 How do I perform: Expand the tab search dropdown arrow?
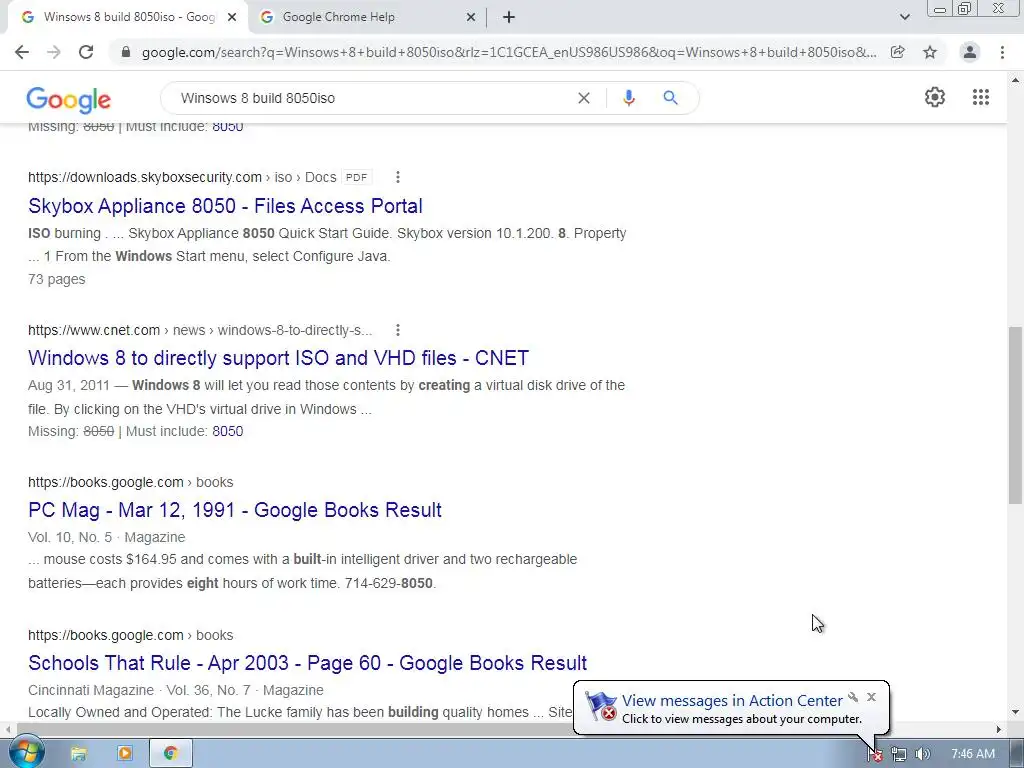coord(904,17)
